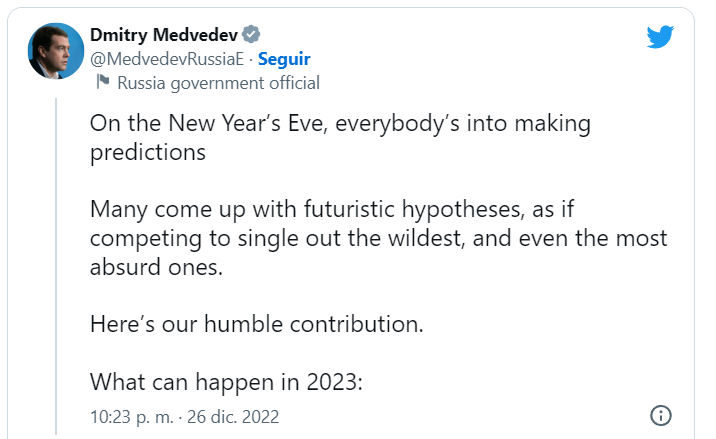Viewport: 716px width, 439px height.
Task: Click the sentence 'Here's our humble contribution.'
Action: tap(256, 325)
